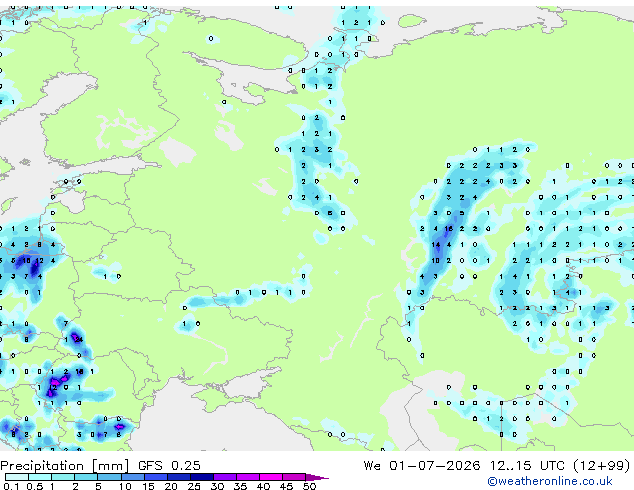The width and height of the screenshot is (634, 490).
Task: Select the 1–2 mm legend color segment
Action: (x=63, y=477)
